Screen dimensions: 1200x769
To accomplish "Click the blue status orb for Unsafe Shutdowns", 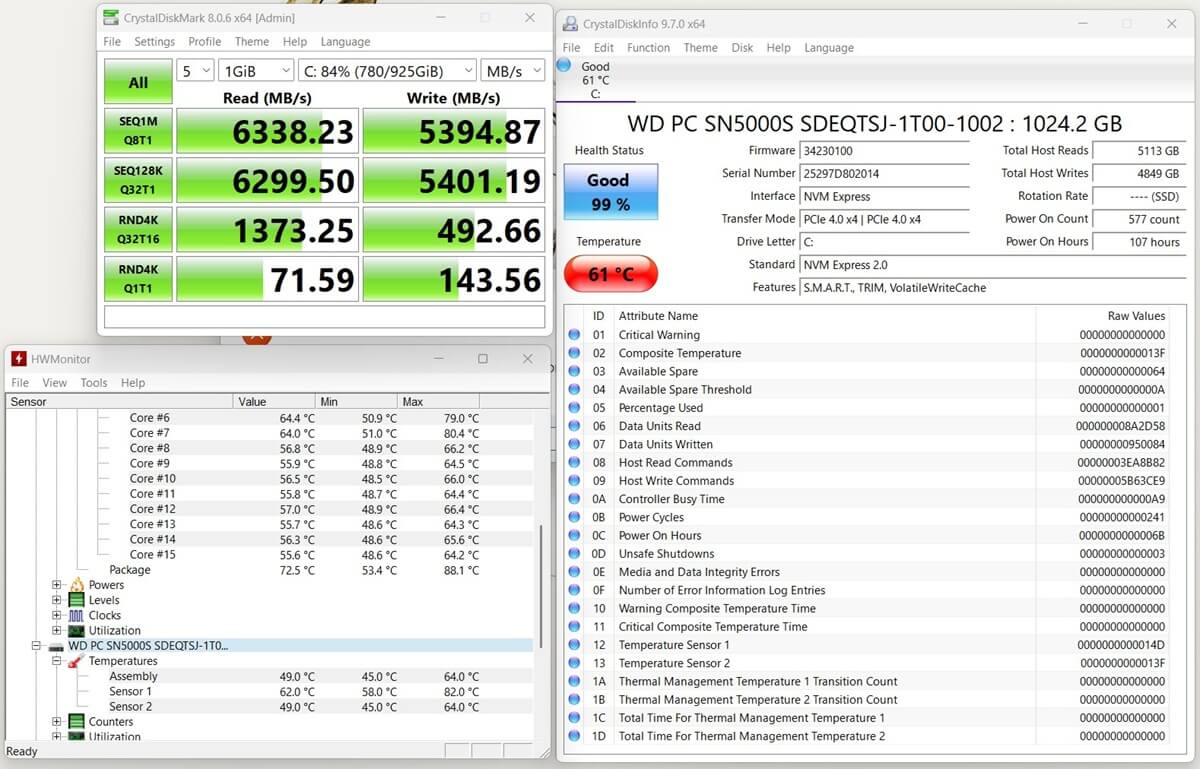I will [x=574, y=554].
